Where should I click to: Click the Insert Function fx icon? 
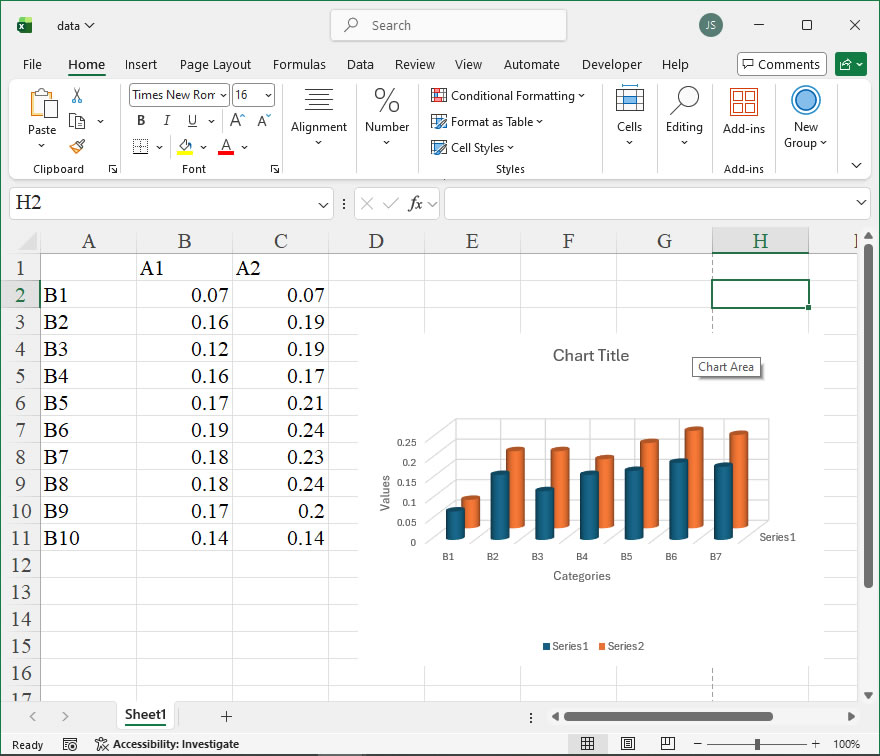point(415,203)
